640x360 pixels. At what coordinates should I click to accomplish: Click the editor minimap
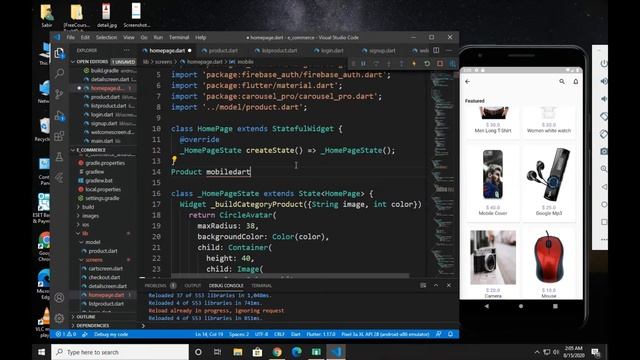(x=442, y=171)
